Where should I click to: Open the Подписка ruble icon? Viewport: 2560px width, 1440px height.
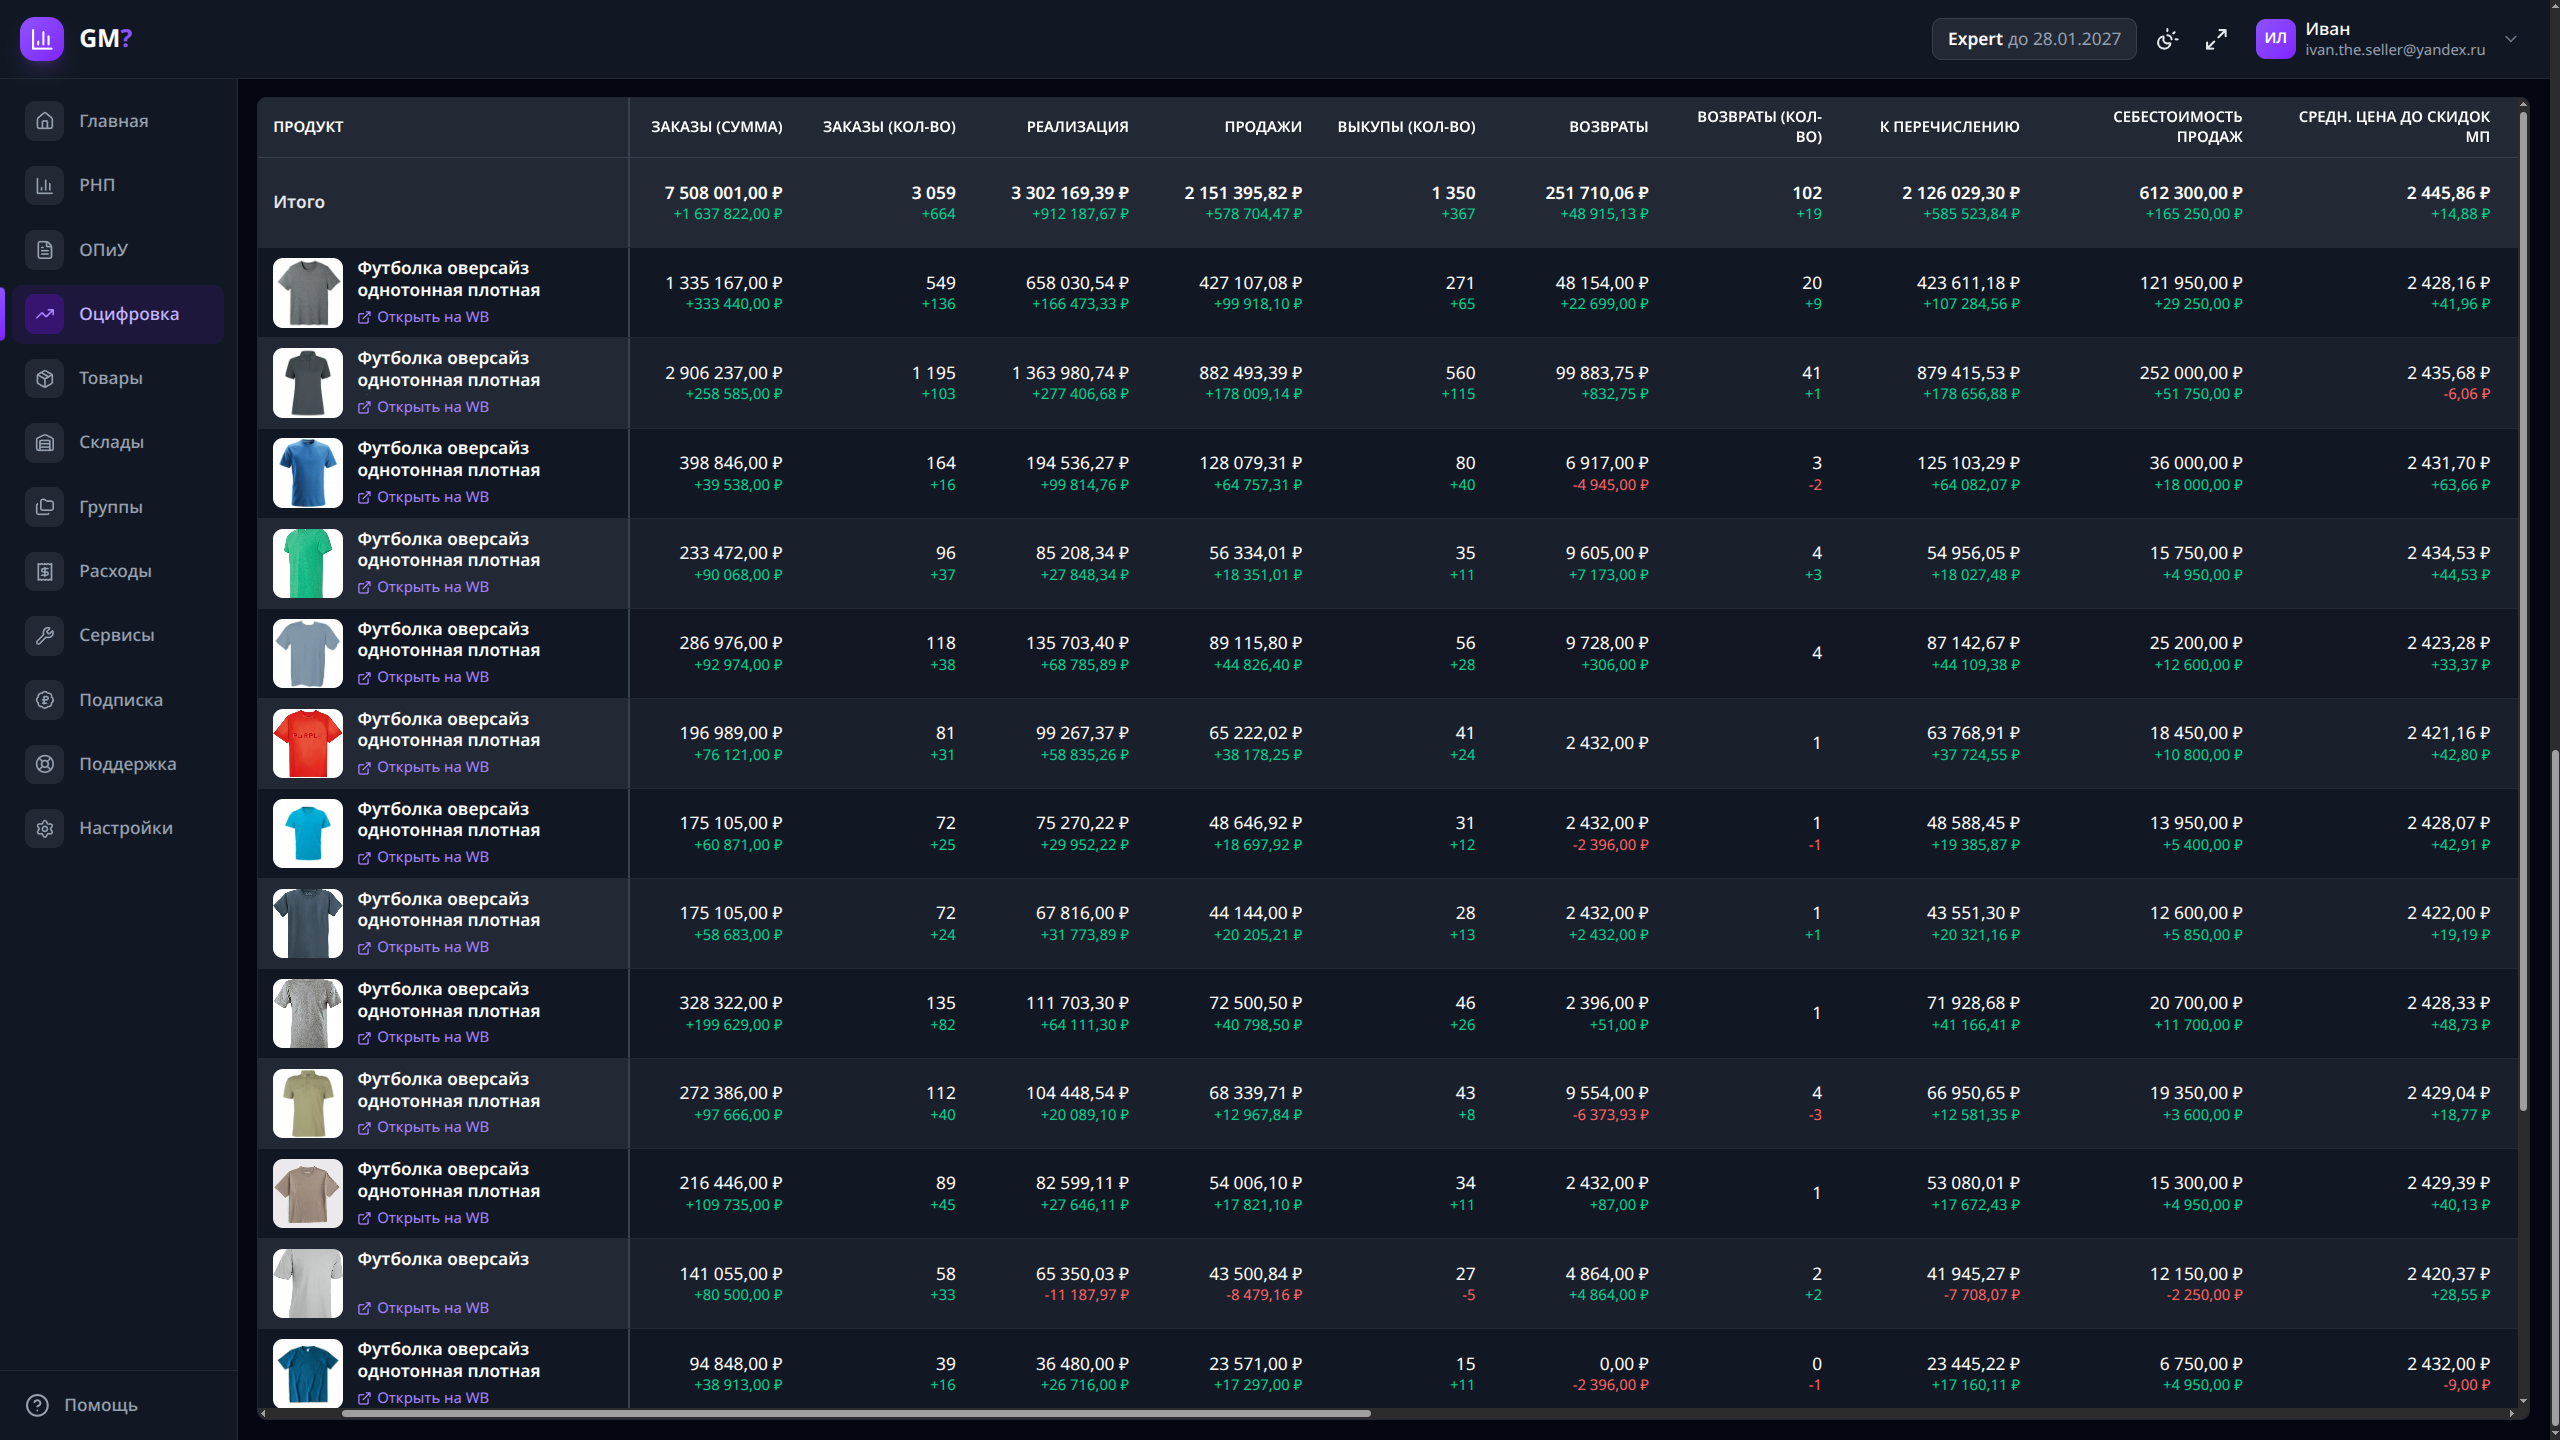[45, 700]
